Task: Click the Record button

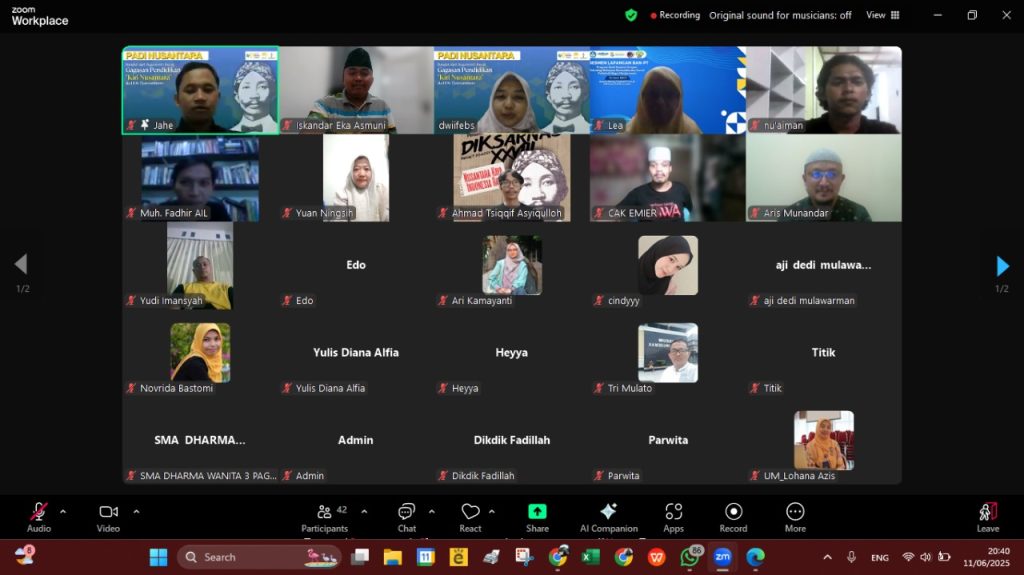Action: pyautogui.click(x=733, y=517)
